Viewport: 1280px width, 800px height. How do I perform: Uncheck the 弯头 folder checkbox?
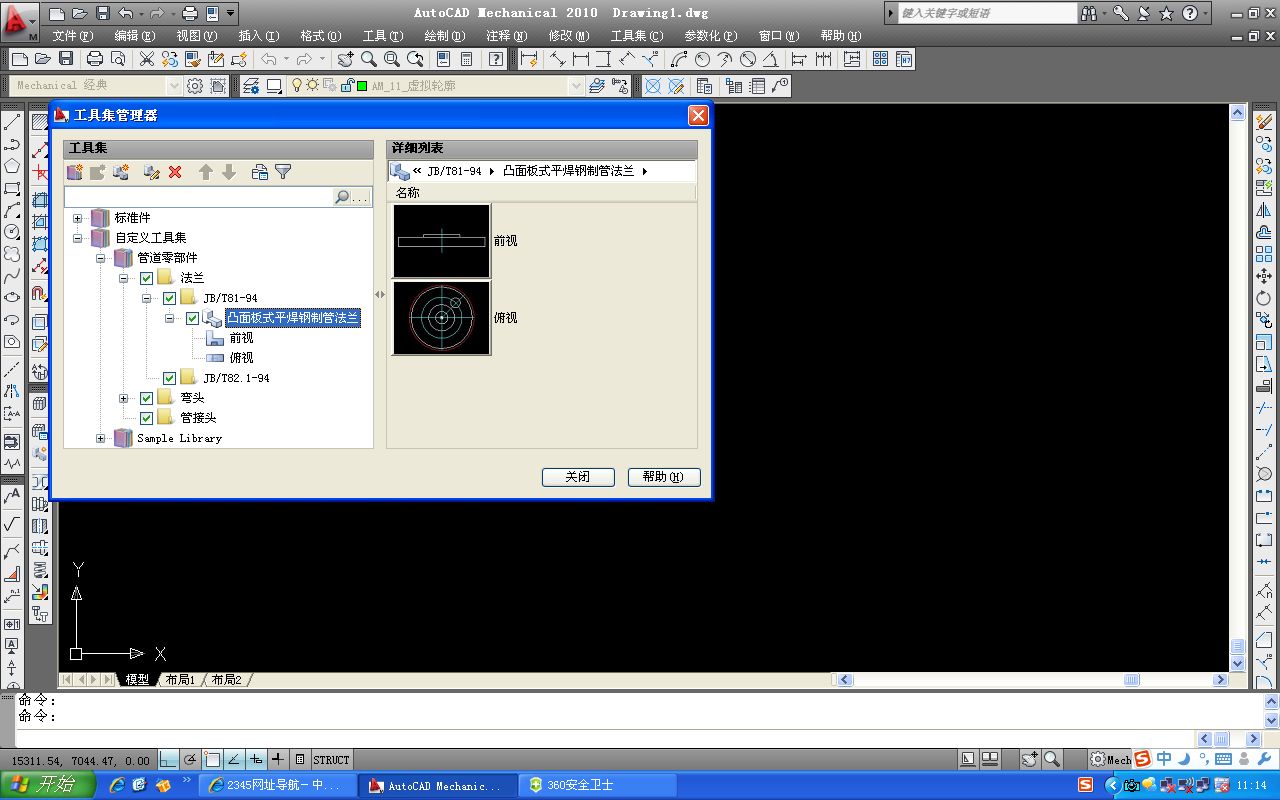click(146, 398)
